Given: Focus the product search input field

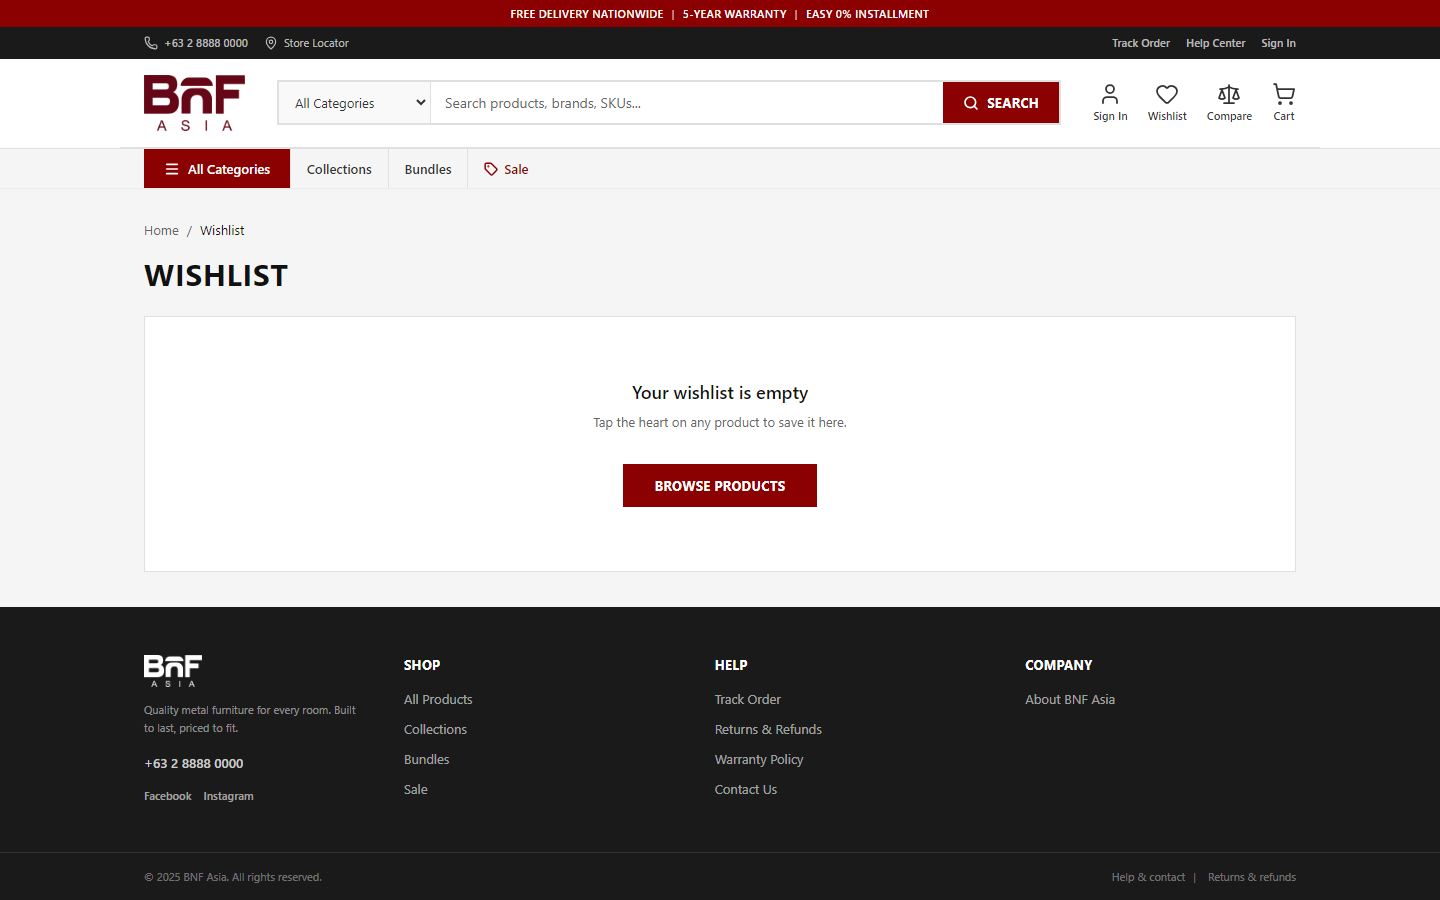Looking at the screenshot, I should 687,103.
